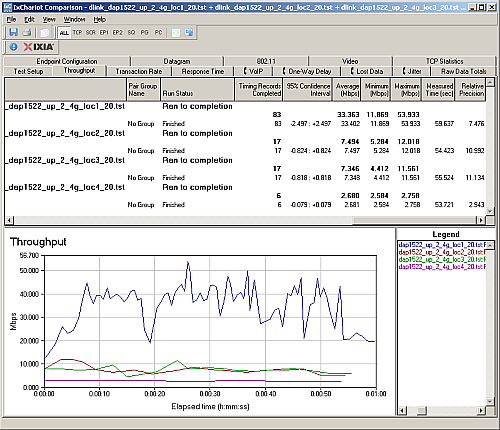
Task: Switch to the TCP Statistics tab
Action: 444,61
